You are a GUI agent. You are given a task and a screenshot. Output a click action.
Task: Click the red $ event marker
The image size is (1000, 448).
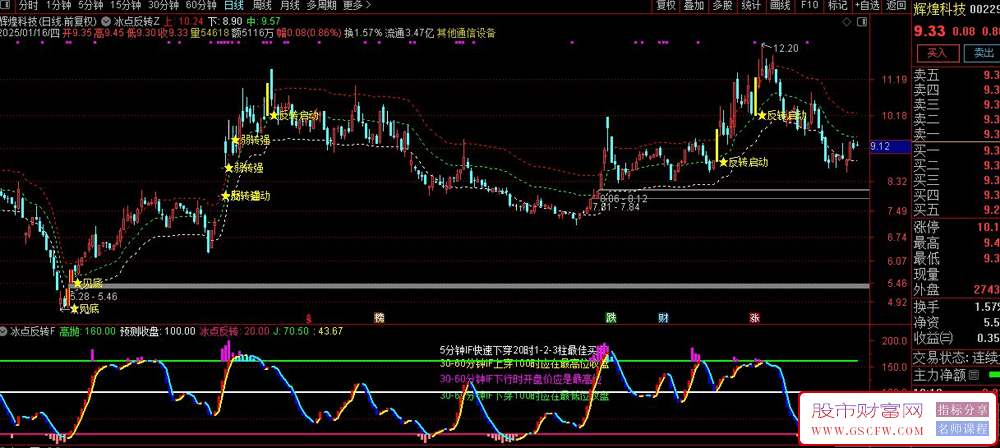click(x=309, y=317)
